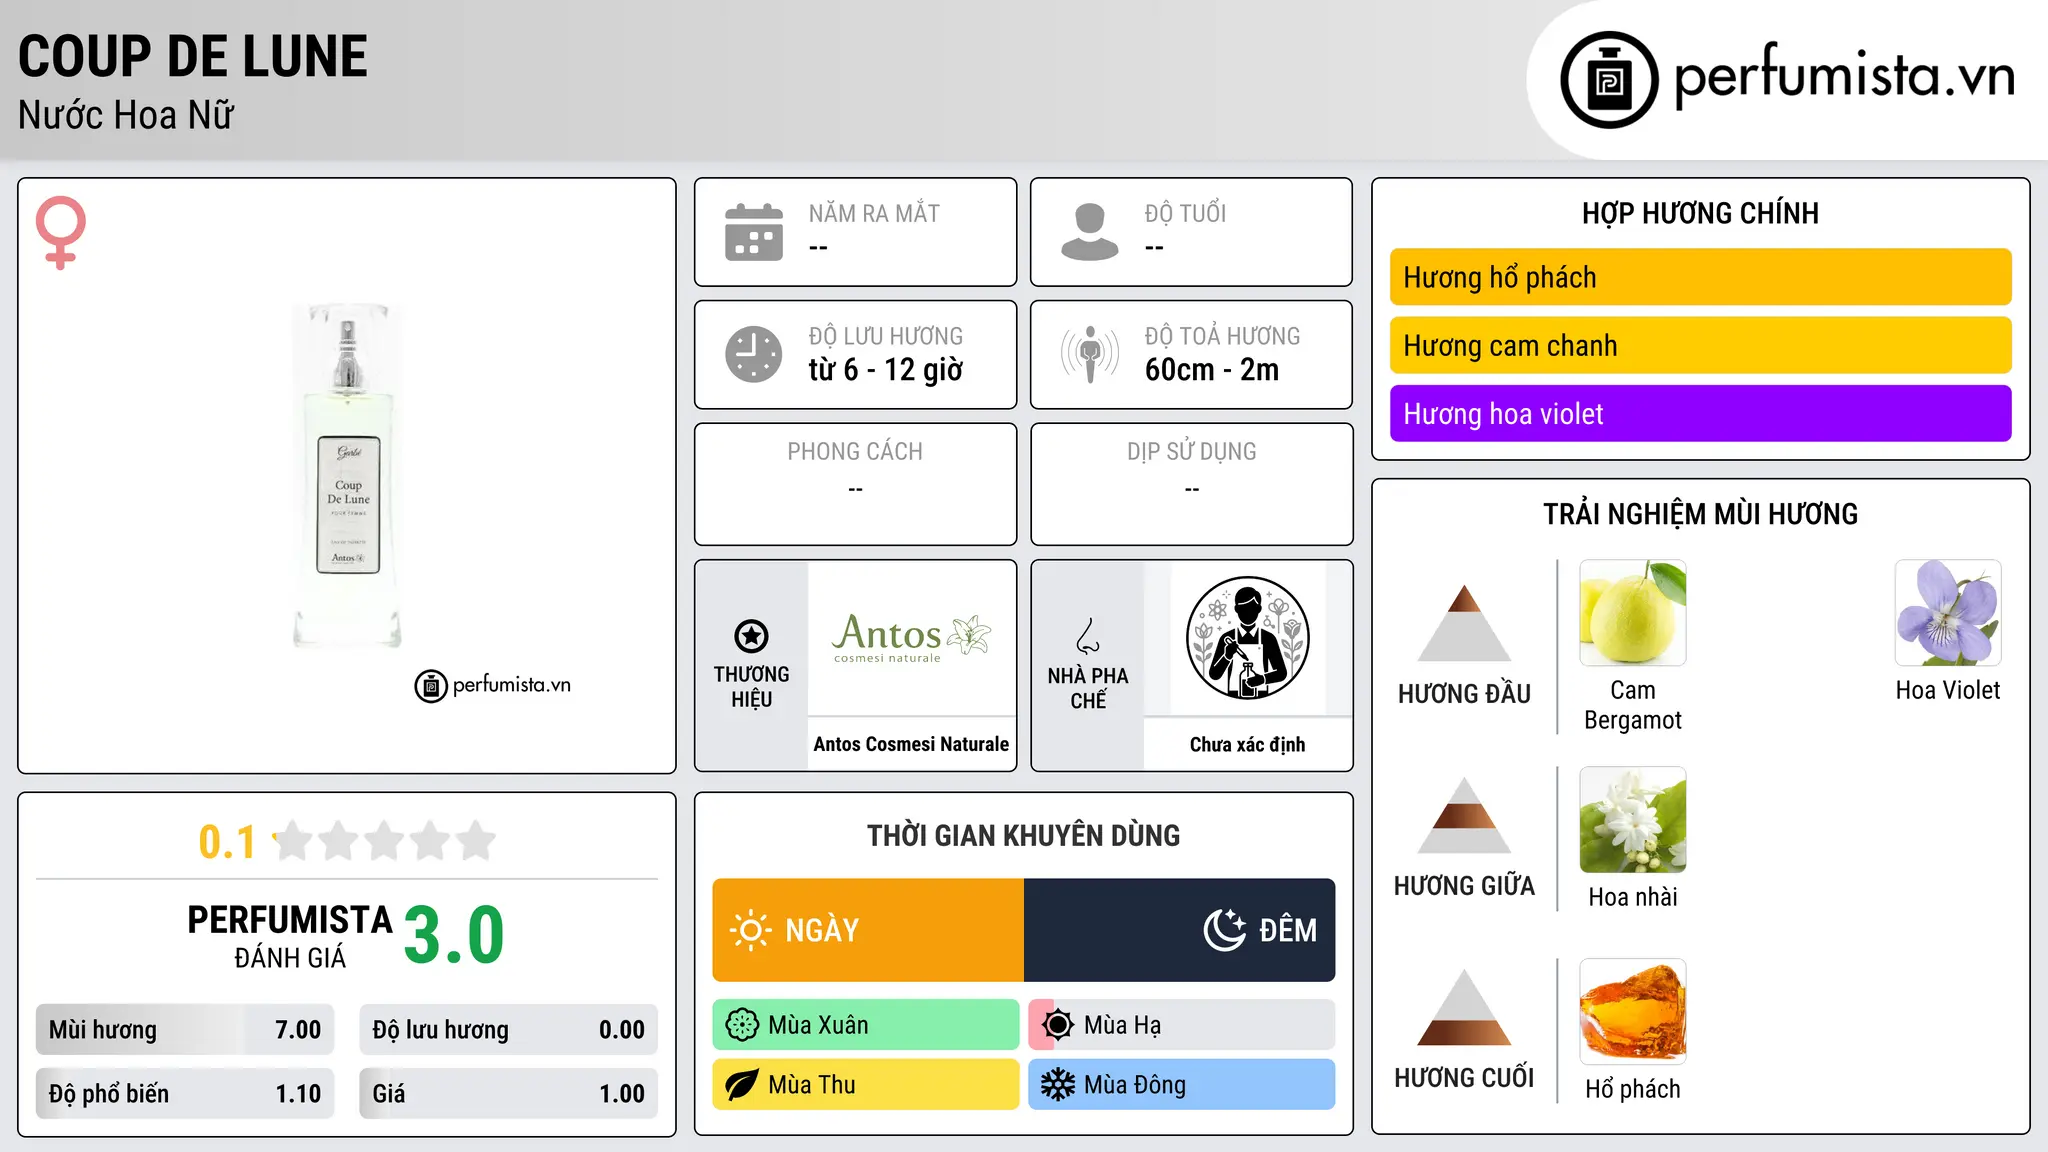Click the COUP DE LUNE title
2048x1152 pixels.
(193, 56)
